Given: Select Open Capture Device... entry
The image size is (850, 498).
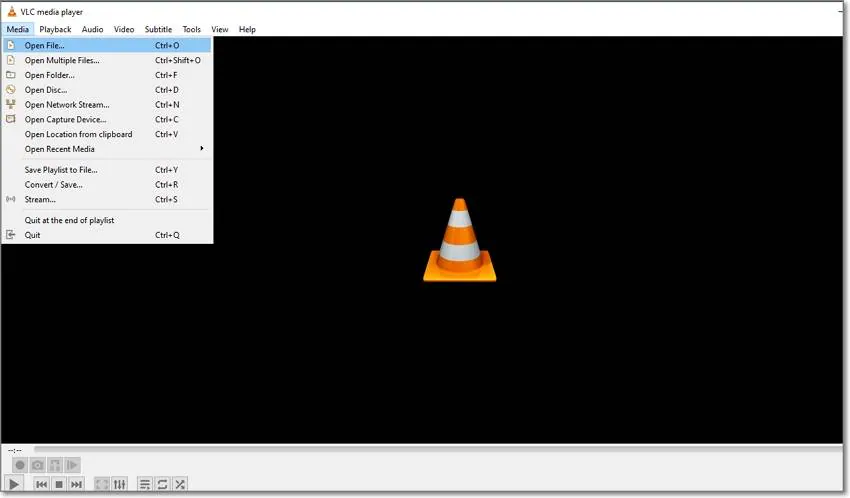Looking at the screenshot, I should tap(107, 119).
